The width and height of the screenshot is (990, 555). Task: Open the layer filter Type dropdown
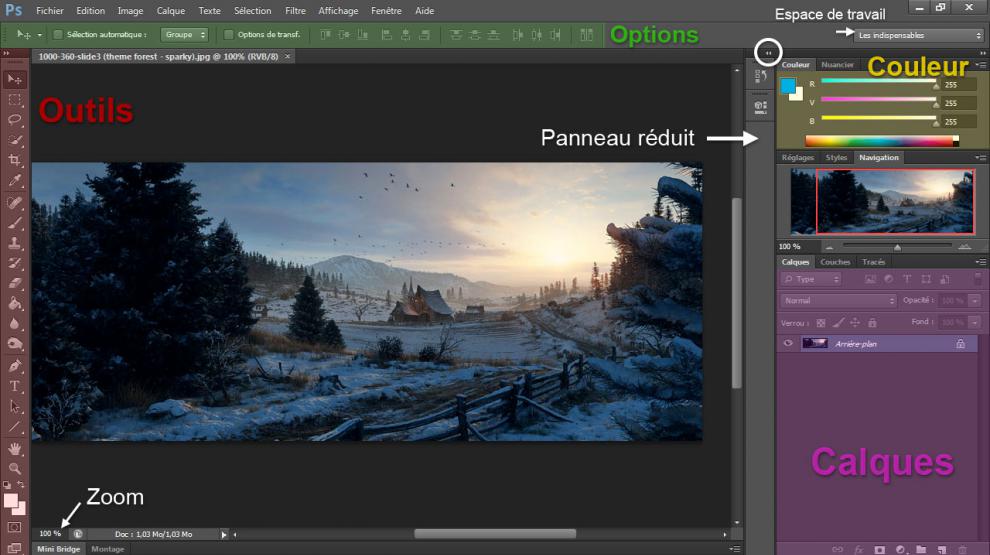(811, 279)
